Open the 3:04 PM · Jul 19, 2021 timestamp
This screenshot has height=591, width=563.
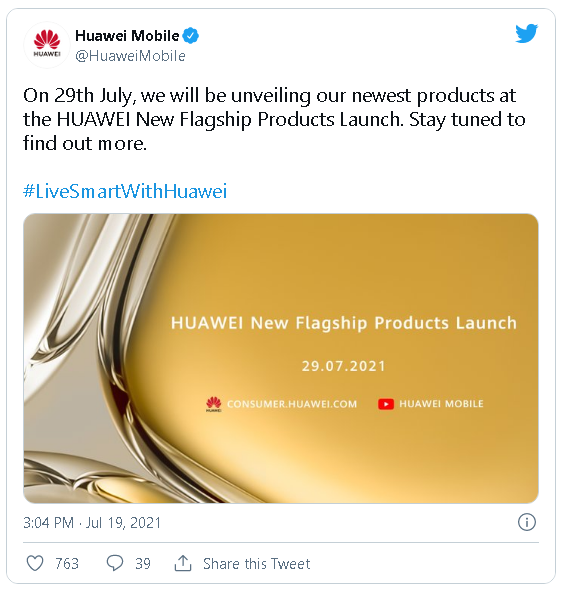tap(92, 523)
